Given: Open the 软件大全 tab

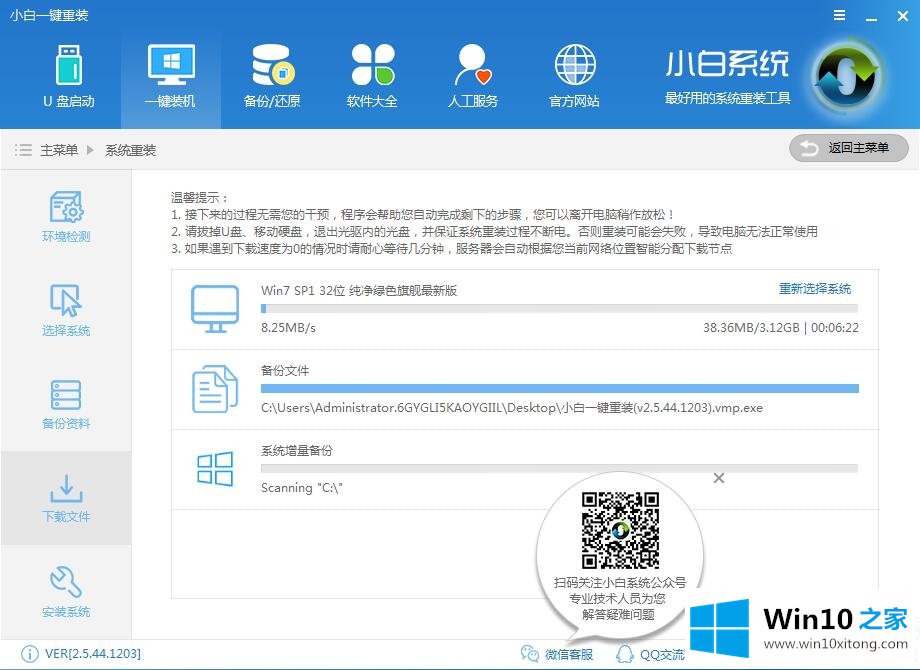Looking at the screenshot, I should tap(372, 77).
